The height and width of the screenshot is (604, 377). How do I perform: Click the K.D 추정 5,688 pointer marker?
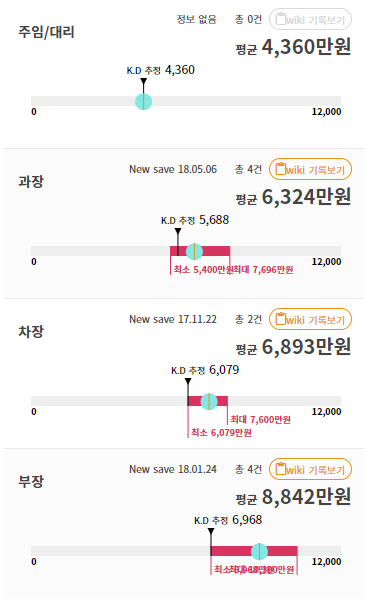(x=178, y=232)
